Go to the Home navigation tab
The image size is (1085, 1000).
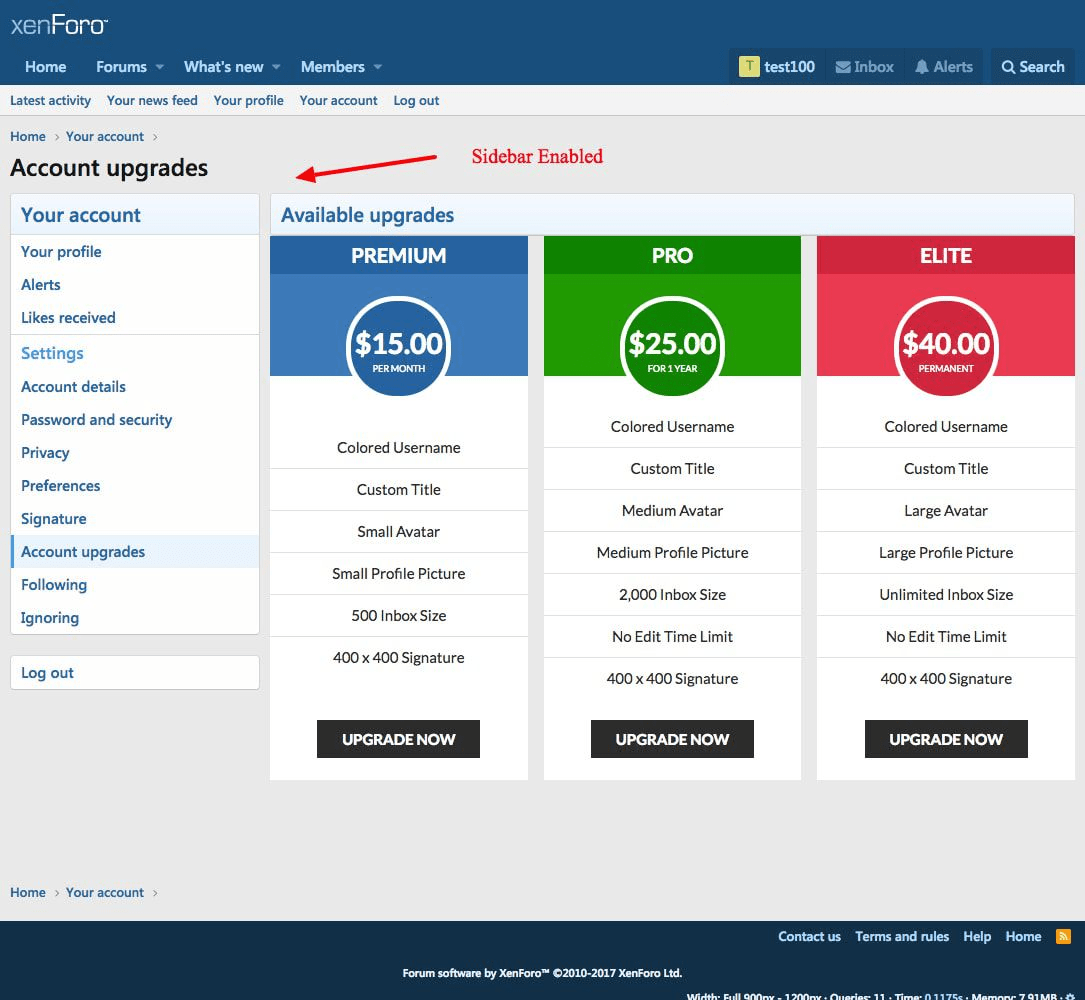pyautogui.click(x=45, y=67)
